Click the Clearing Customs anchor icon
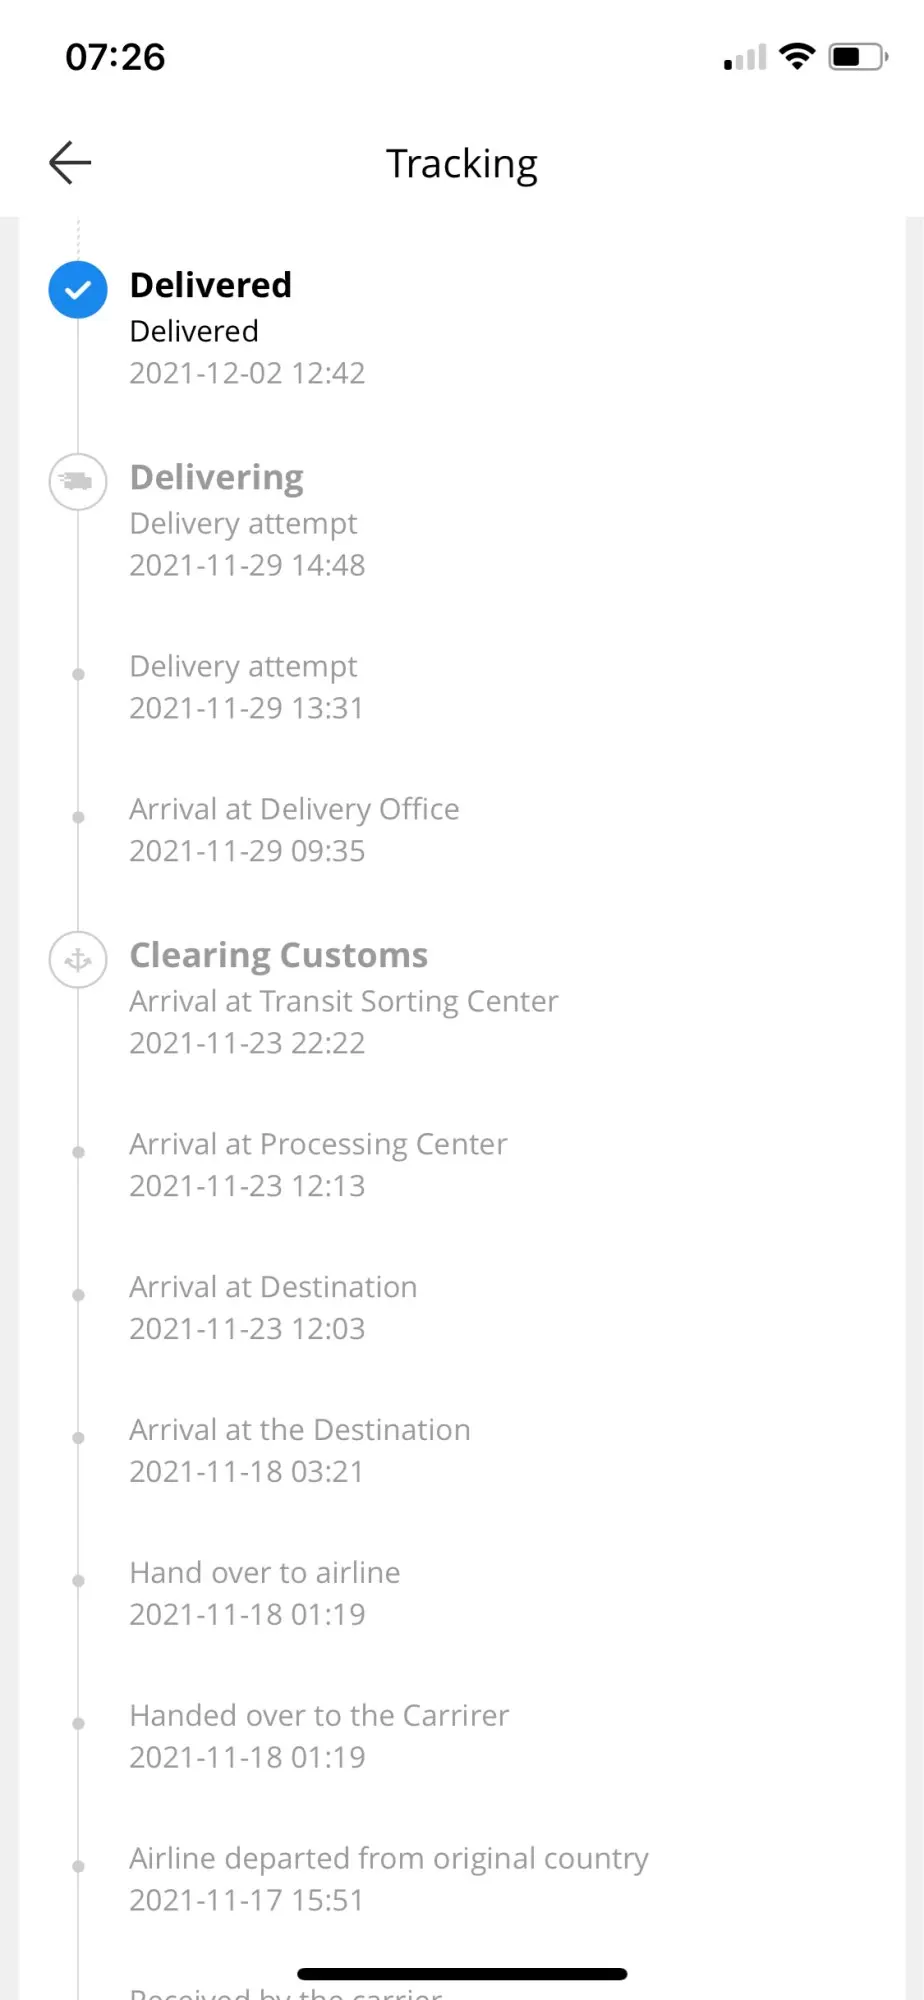Image resolution: width=924 pixels, height=2000 pixels. pyautogui.click(x=78, y=960)
